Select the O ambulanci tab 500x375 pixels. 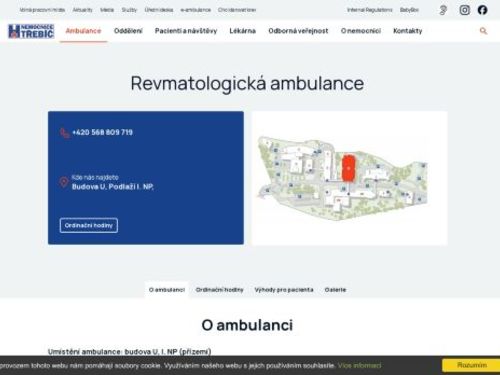tap(167, 290)
